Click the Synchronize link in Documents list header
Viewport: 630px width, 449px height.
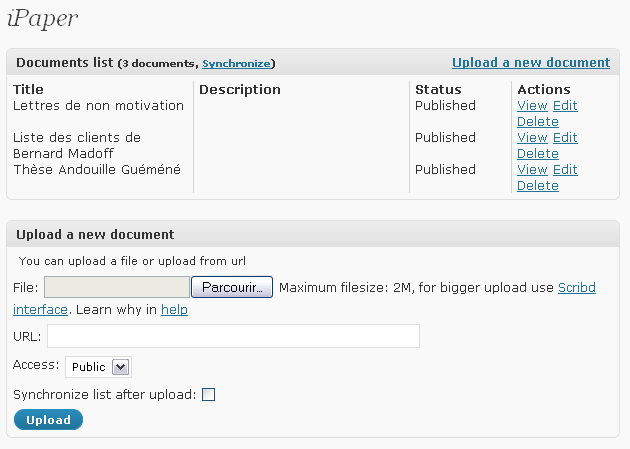coord(236,63)
